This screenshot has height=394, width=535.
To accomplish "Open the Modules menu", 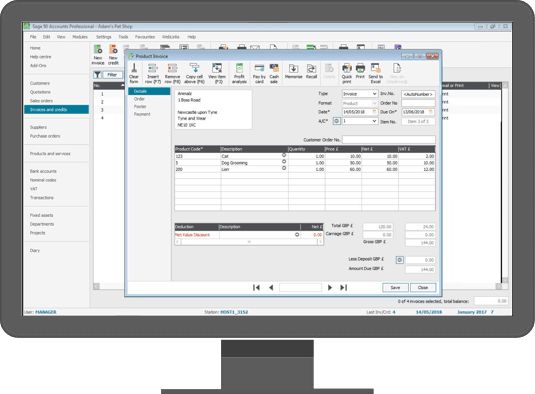I will coord(80,37).
